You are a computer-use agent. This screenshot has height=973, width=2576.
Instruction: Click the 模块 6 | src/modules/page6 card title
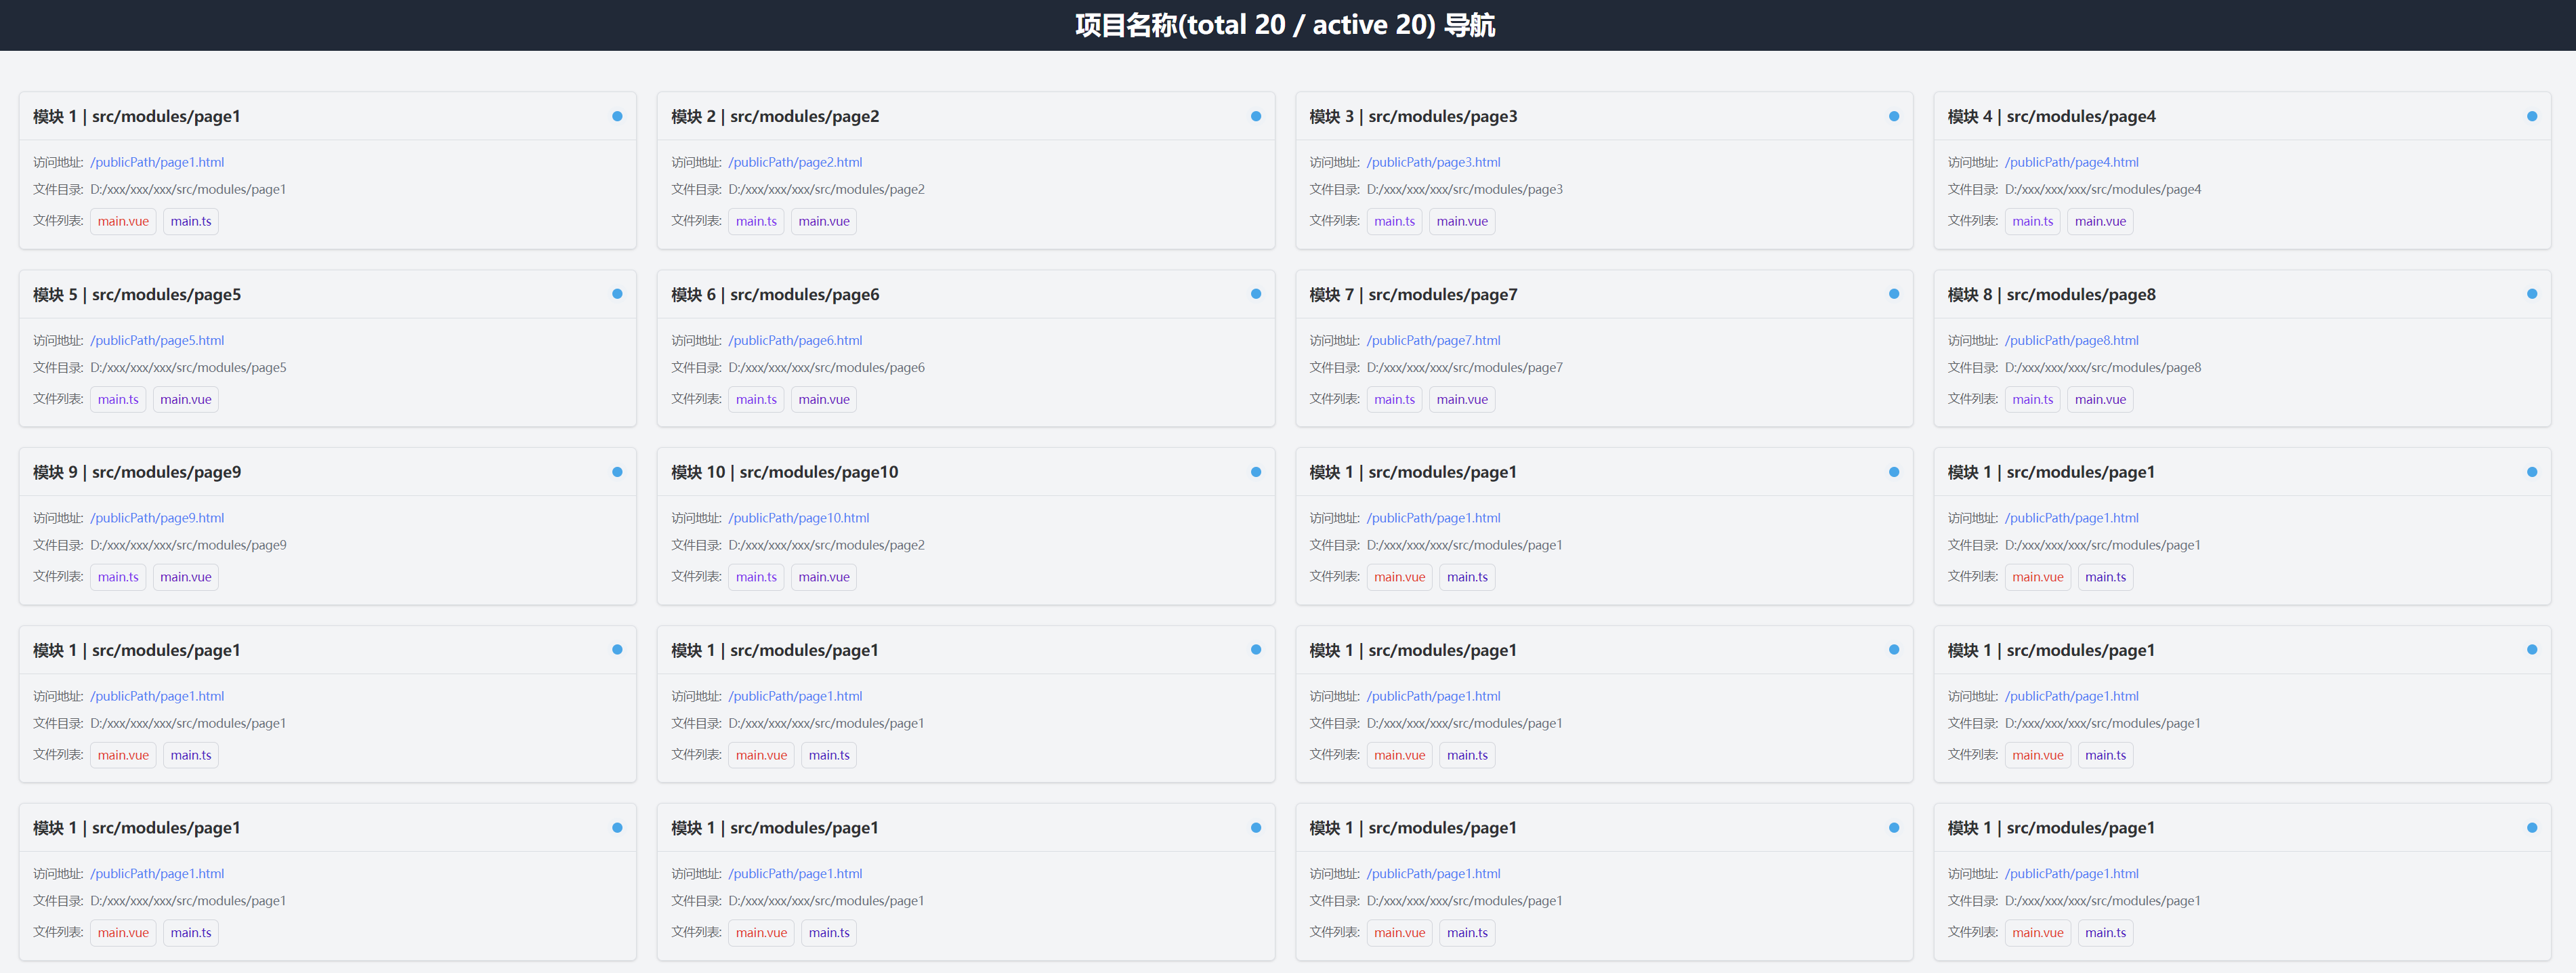point(775,294)
